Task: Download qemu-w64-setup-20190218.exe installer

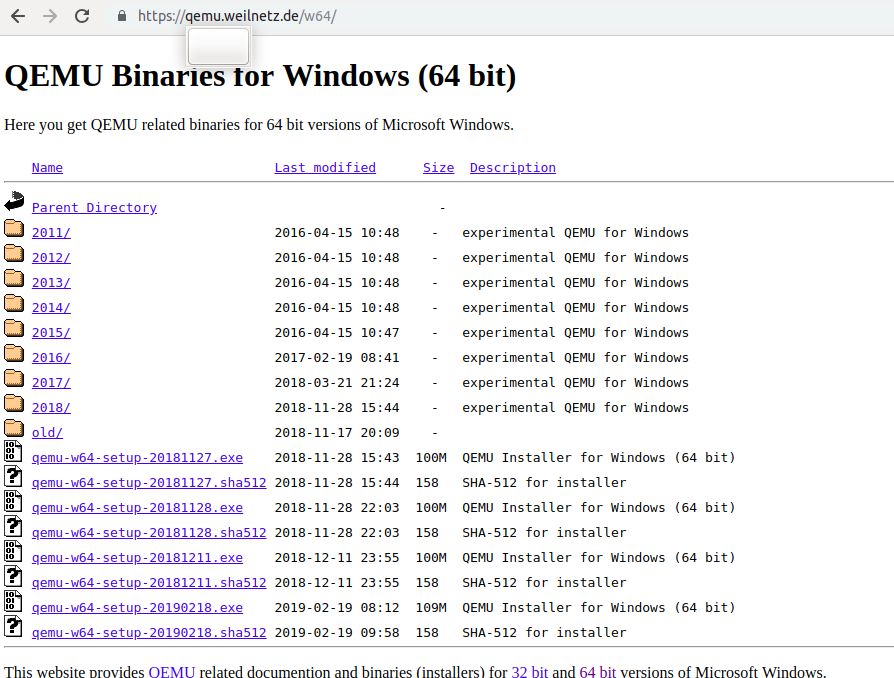Action: pyautogui.click(x=137, y=608)
